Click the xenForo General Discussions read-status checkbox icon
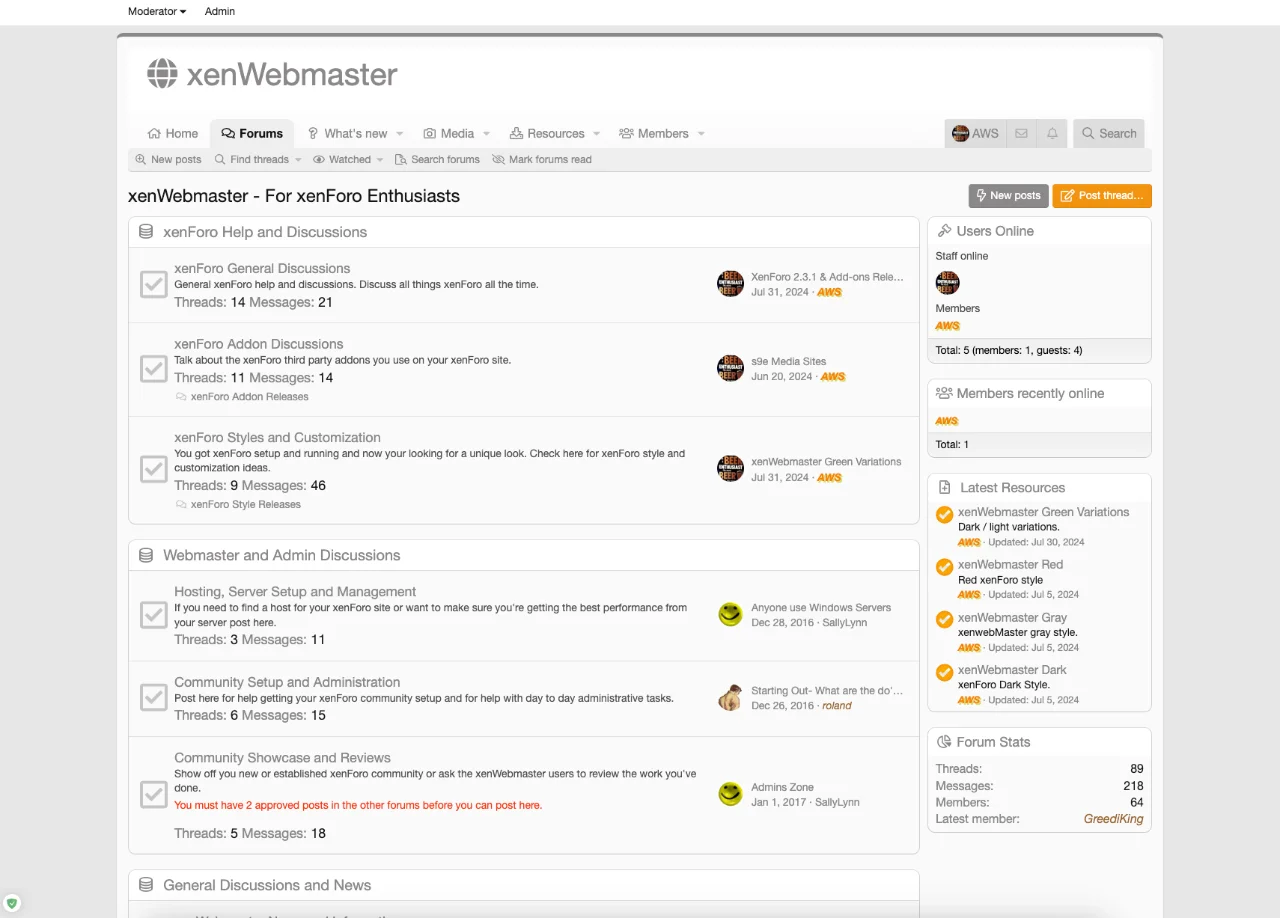 (x=153, y=285)
